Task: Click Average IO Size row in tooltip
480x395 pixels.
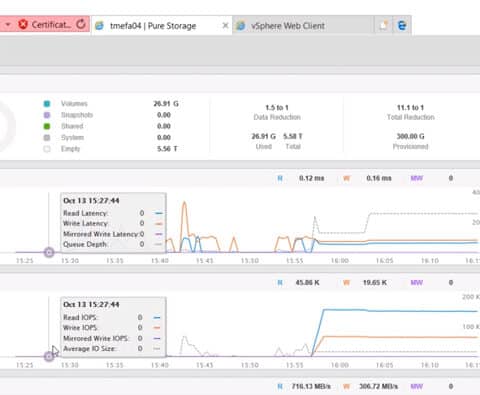Action: coord(112,349)
